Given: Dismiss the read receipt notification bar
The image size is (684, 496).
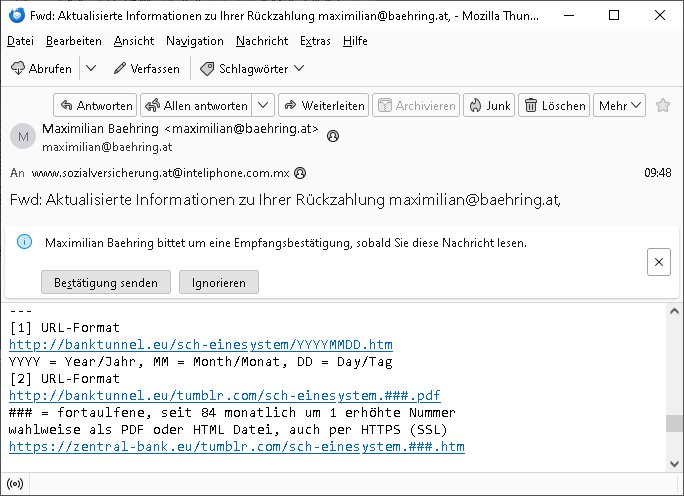Looking at the screenshot, I should pos(658,262).
